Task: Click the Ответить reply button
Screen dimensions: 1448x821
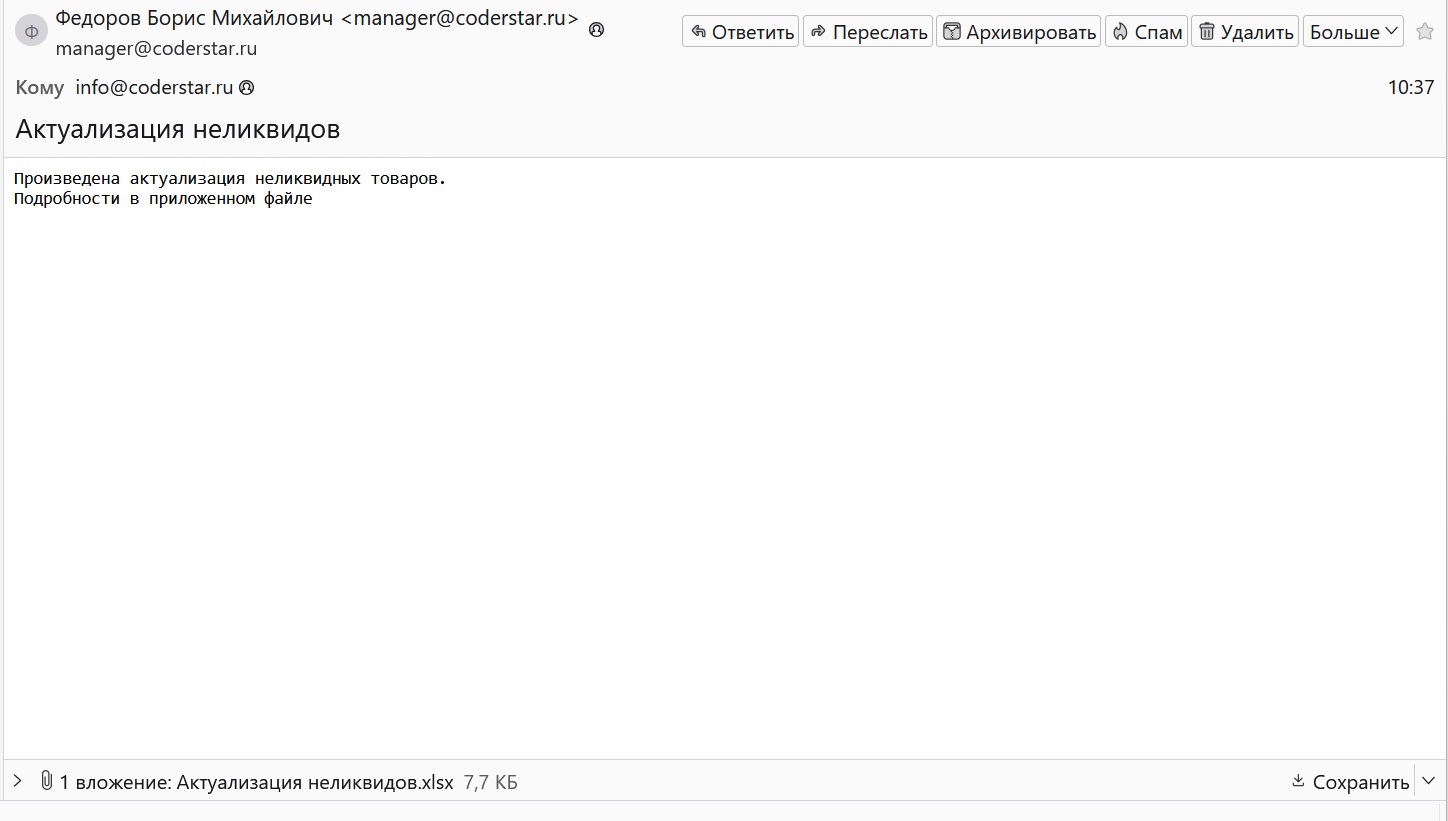Action: tap(740, 32)
